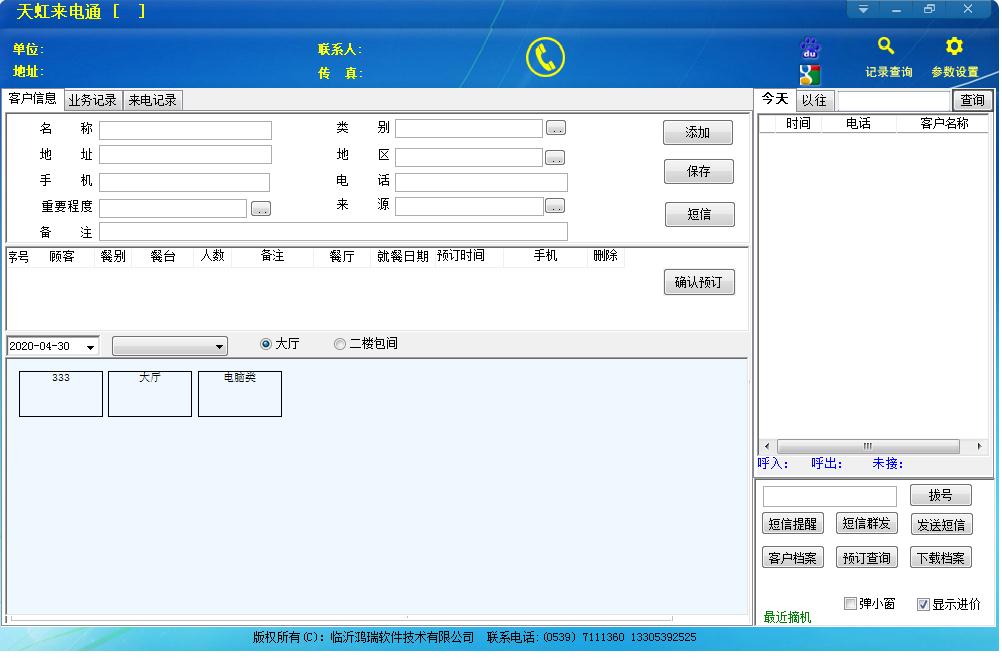Focus the search field beside 查询
The image size is (1002, 658).
tap(894, 100)
